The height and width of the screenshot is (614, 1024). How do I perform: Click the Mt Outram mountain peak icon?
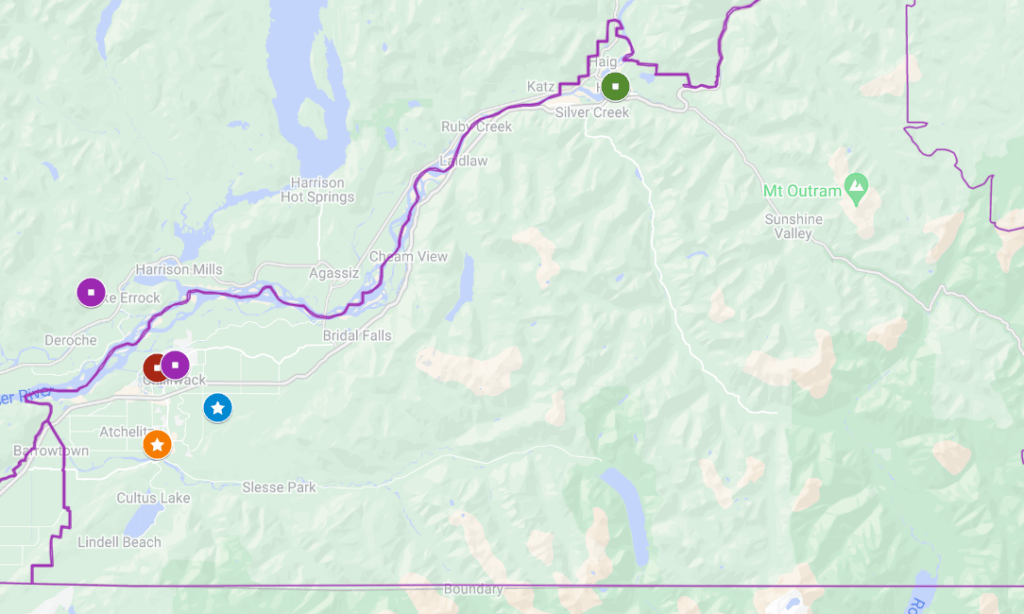pyautogui.click(x=856, y=189)
